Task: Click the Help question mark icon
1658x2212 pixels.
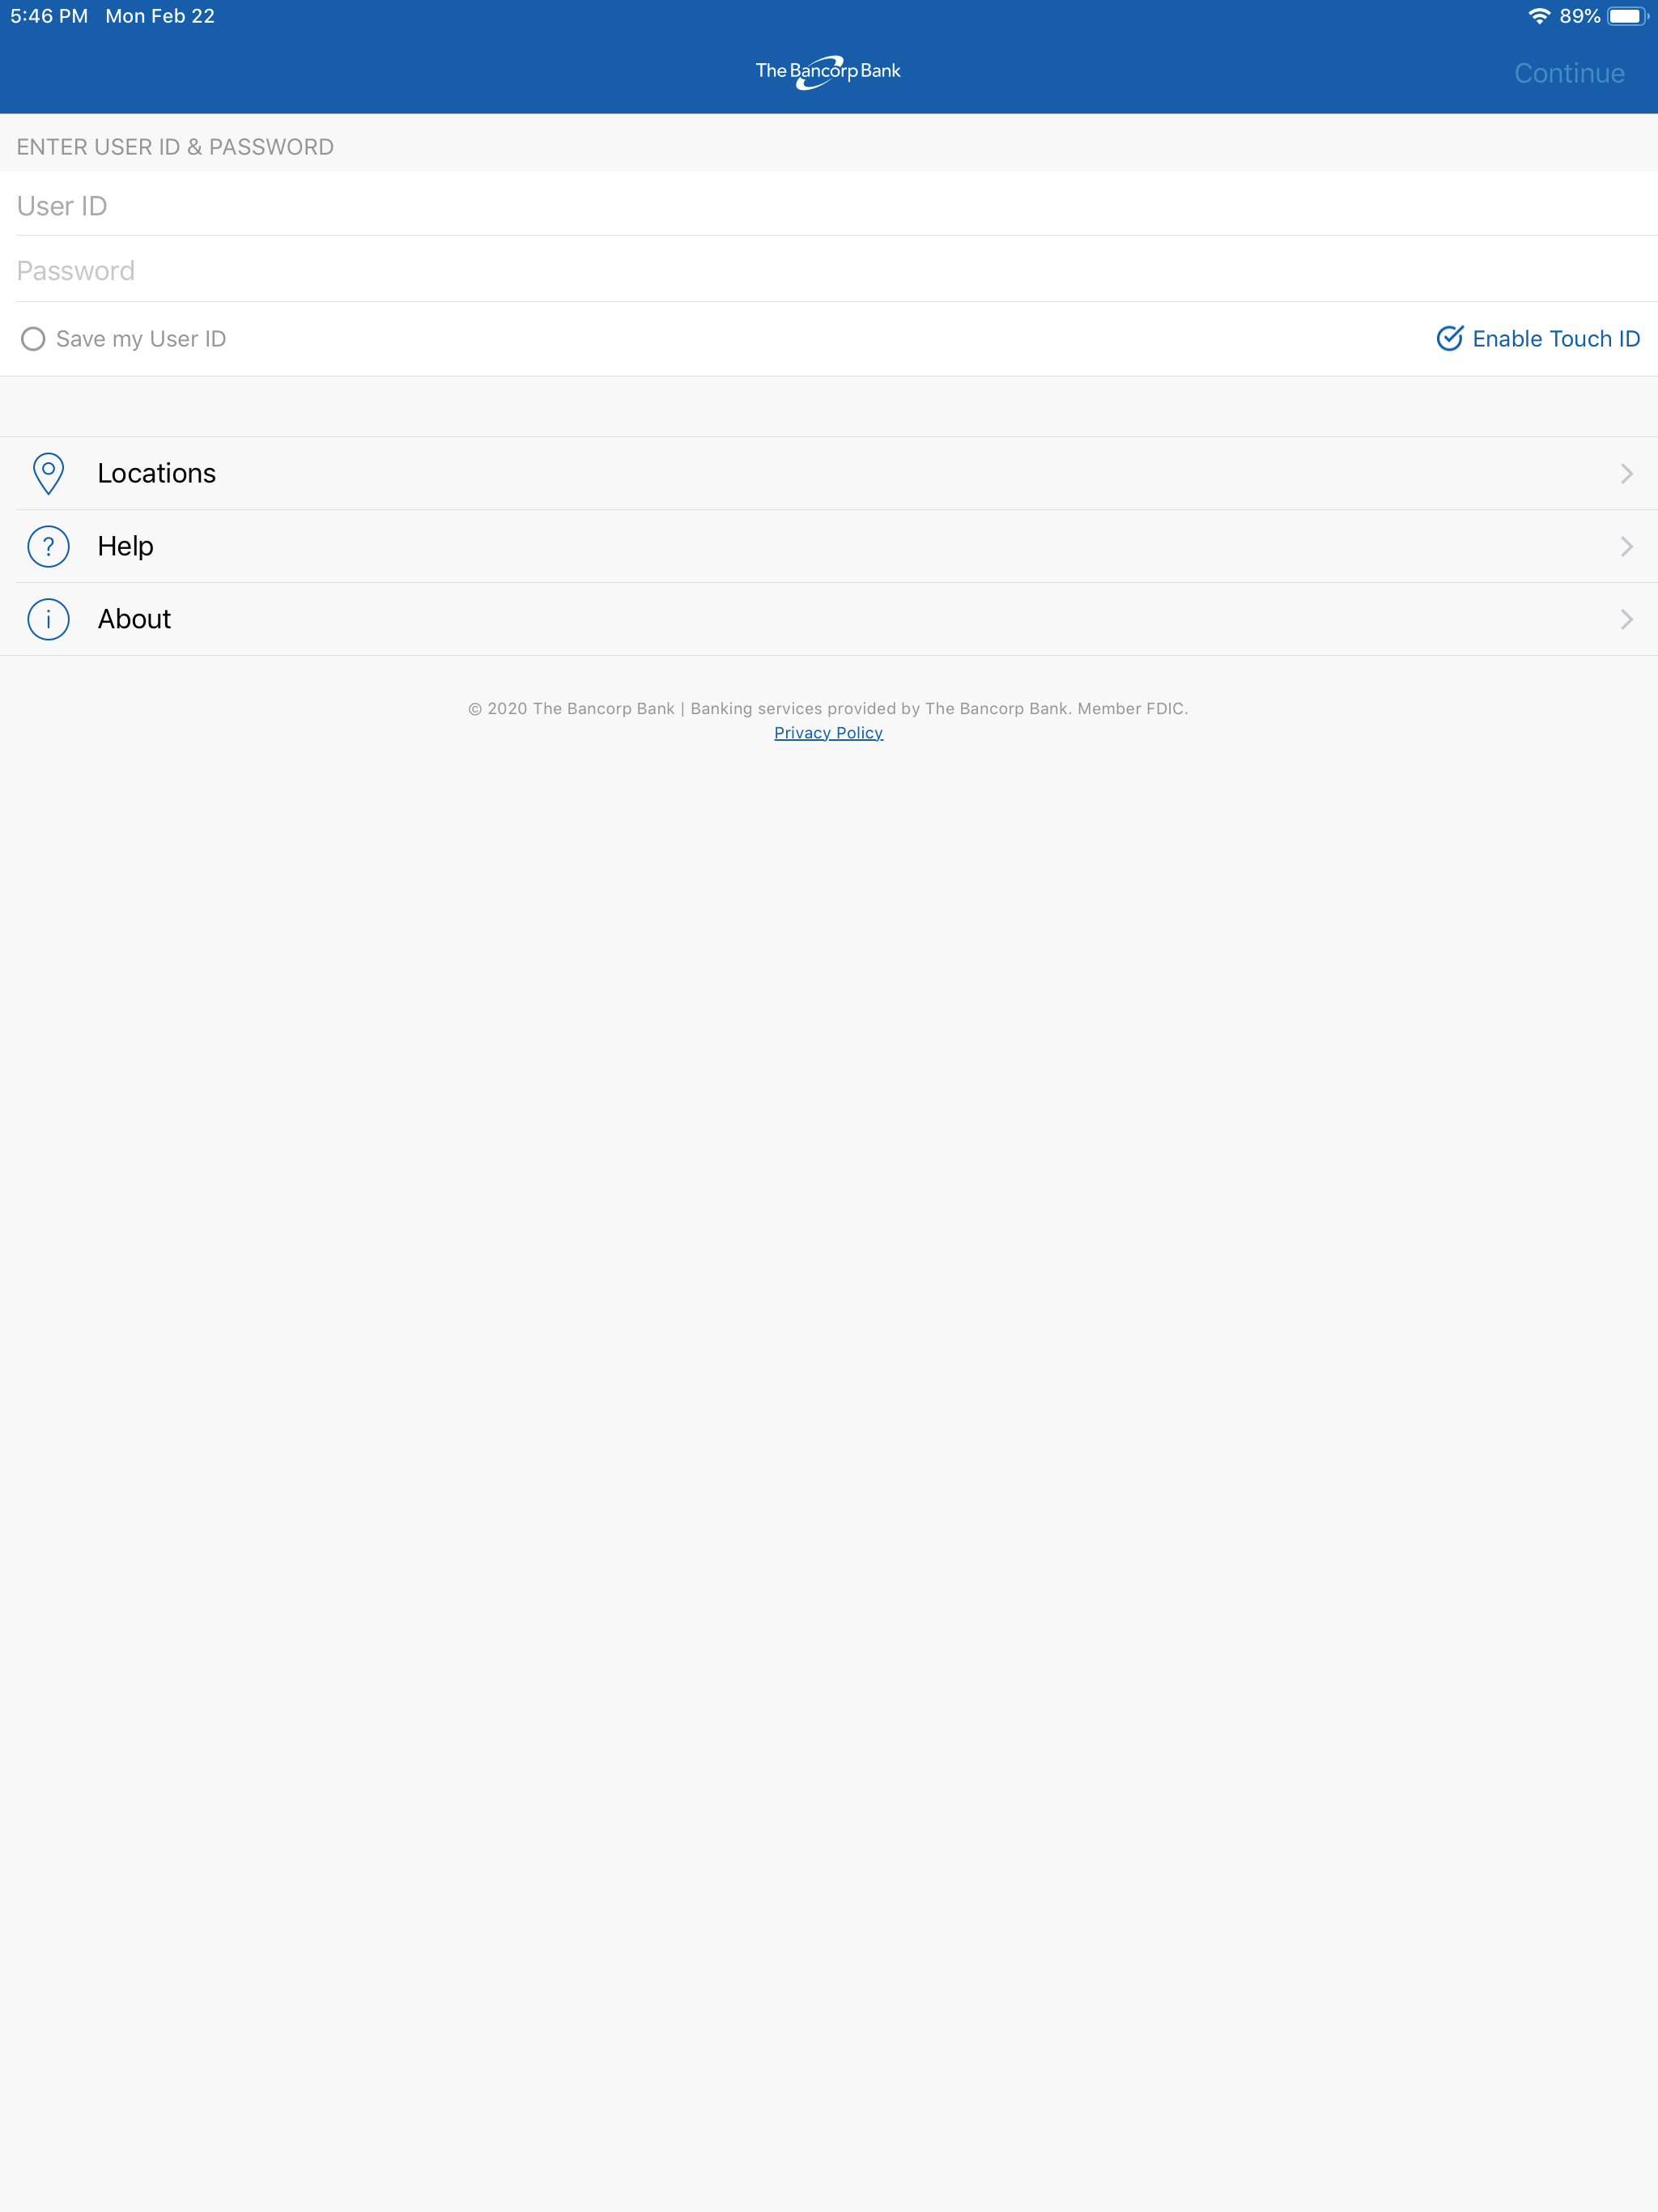Action: [x=48, y=546]
